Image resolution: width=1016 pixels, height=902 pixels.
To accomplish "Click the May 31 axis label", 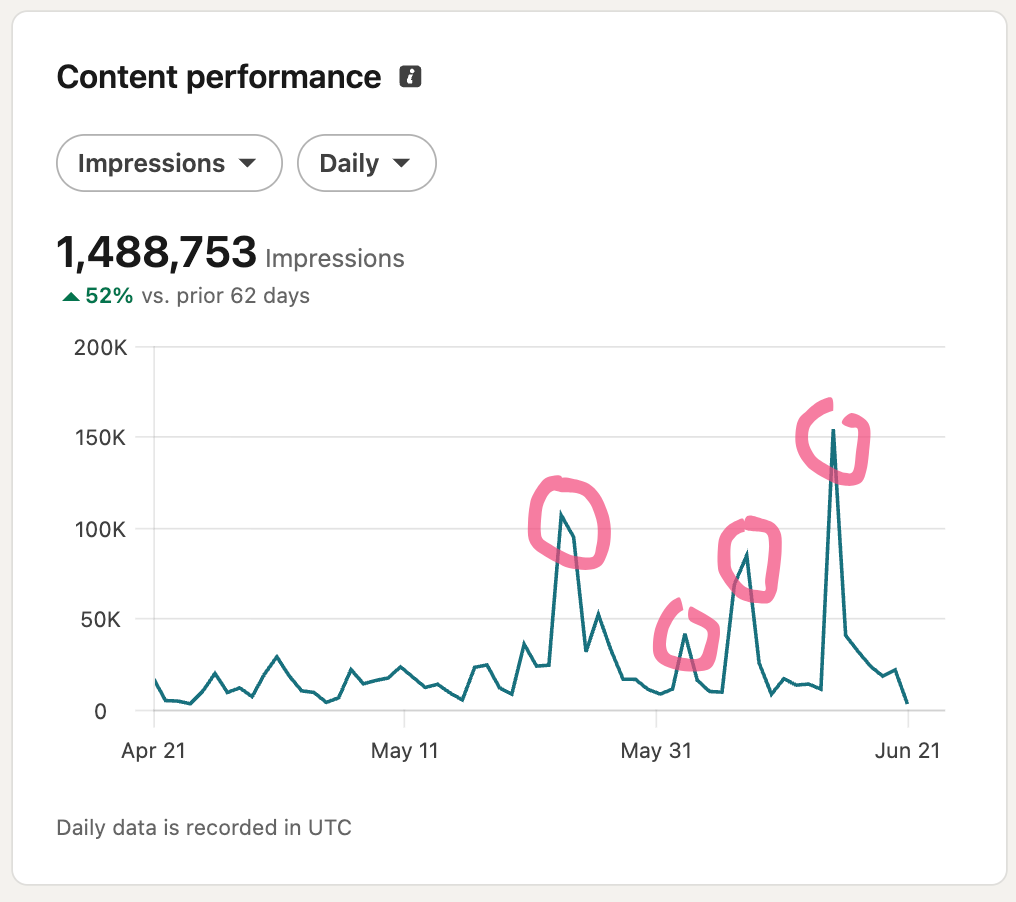I will pyautogui.click(x=656, y=750).
